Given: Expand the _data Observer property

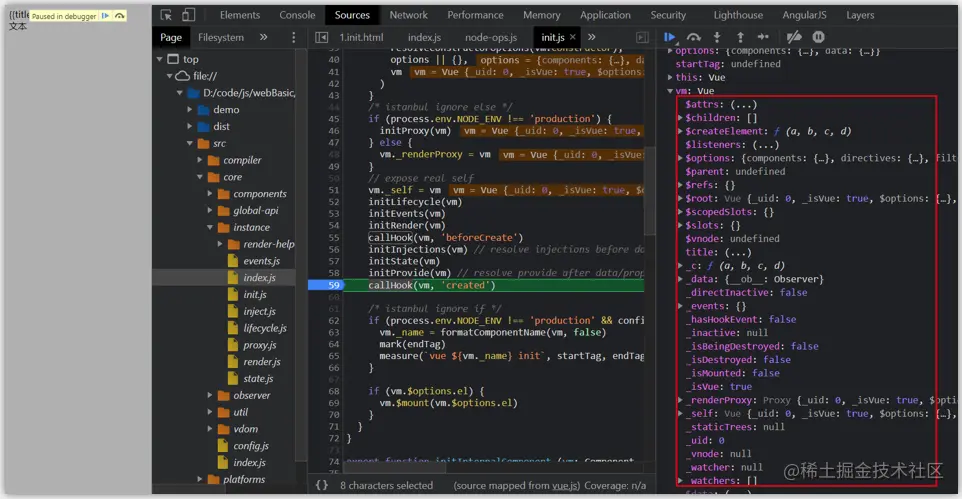Looking at the screenshot, I should [x=680, y=279].
